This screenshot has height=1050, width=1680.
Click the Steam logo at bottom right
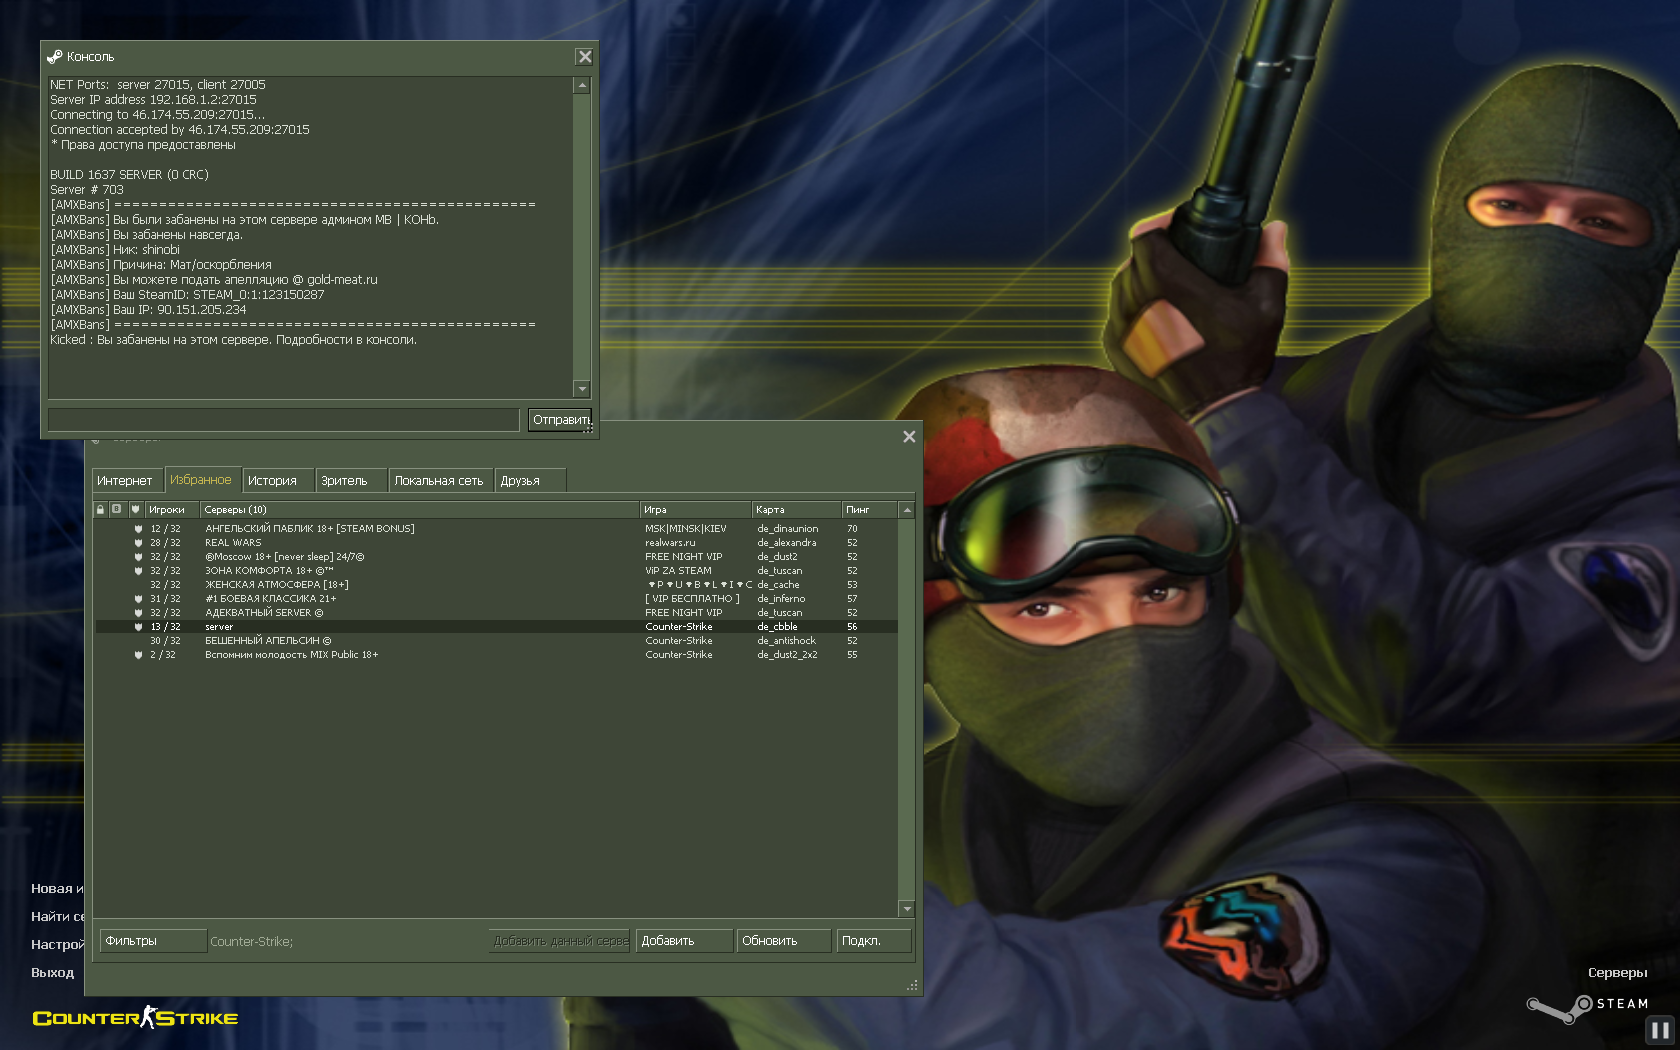click(x=1587, y=1008)
